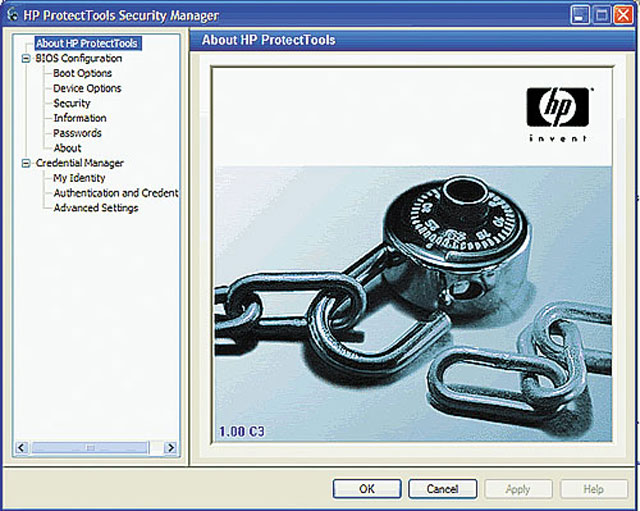The height and width of the screenshot is (511, 640).
Task: Open My Identity
Action: pyautogui.click(x=79, y=178)
